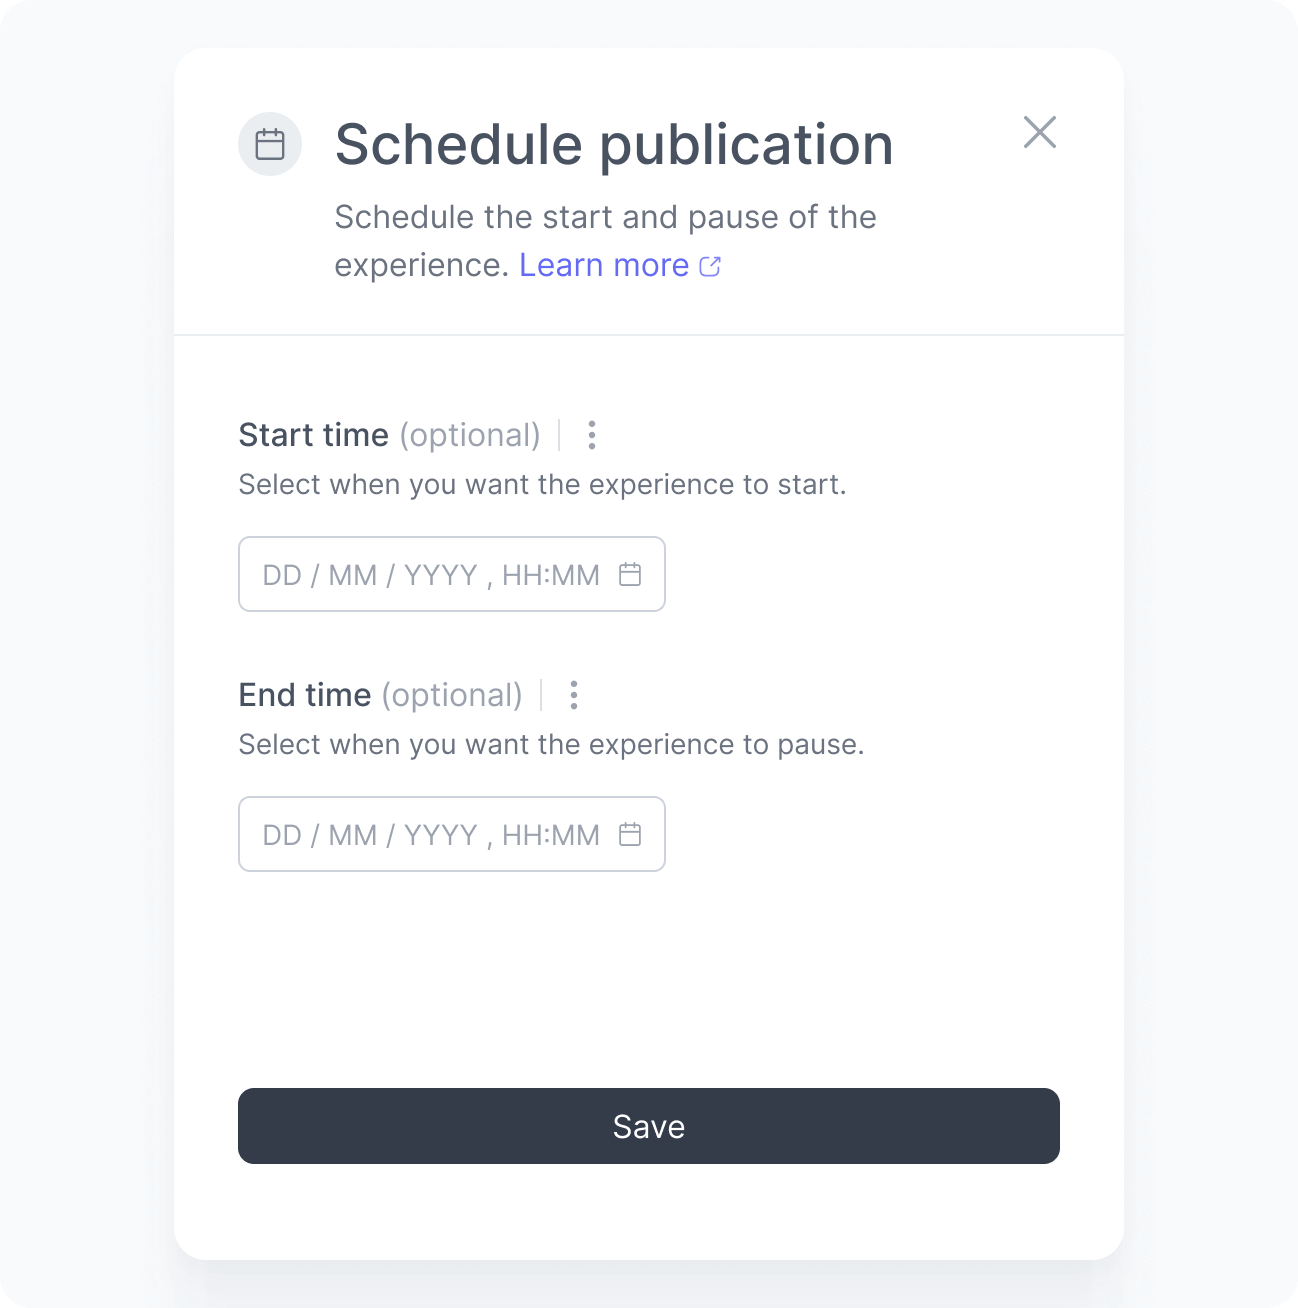Viewport: 1298px width, 1308px height.
Task: Click the Start time optional label
Action: click(x=470, y=435)
